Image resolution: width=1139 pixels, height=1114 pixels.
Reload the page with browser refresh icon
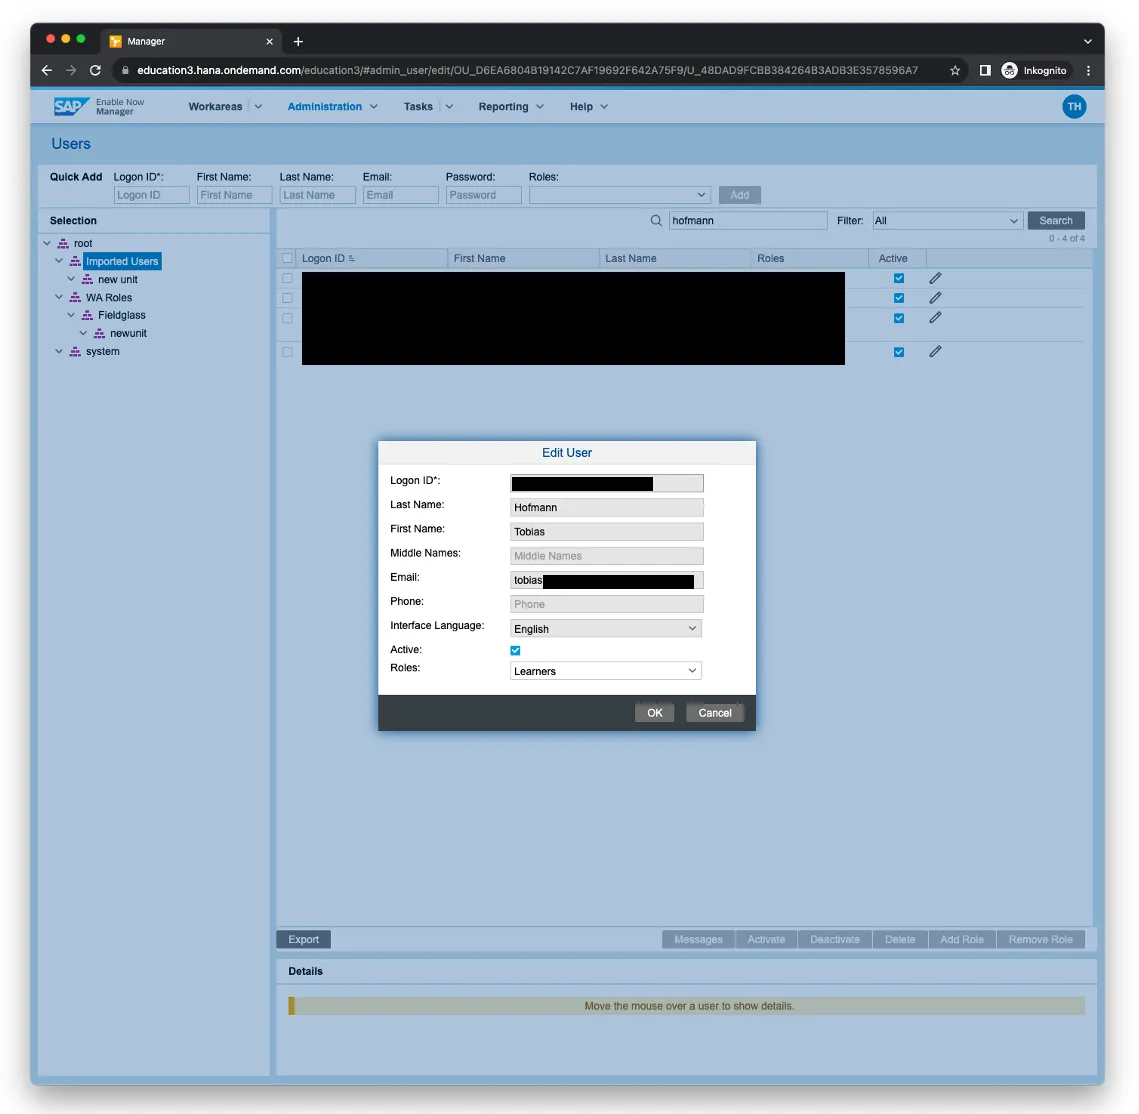(x=96, y=71)
